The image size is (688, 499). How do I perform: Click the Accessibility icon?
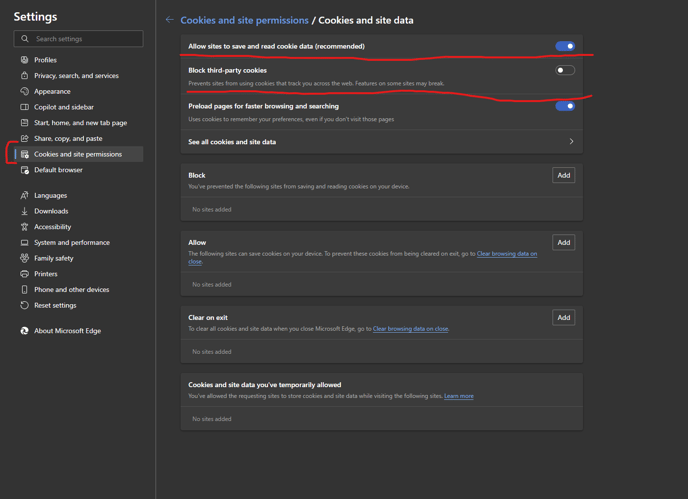[x=25, y=227]
